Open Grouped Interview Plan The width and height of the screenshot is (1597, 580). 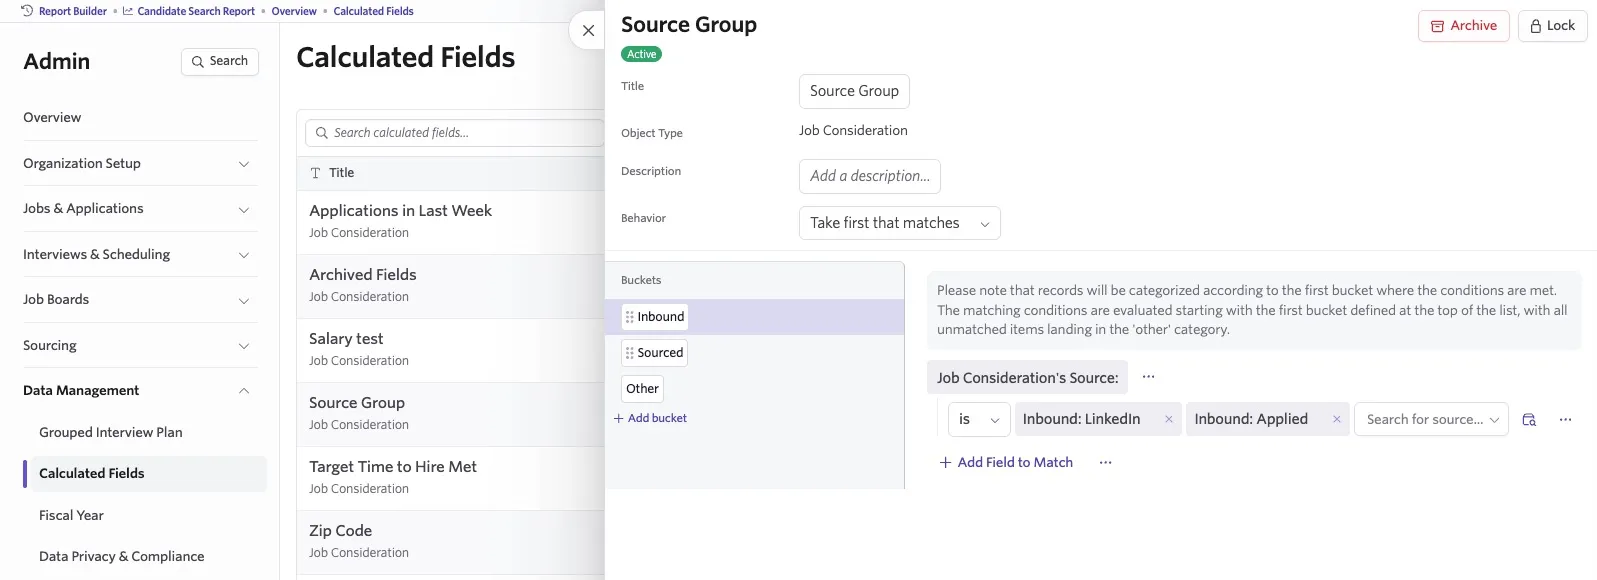pos(111,432)
